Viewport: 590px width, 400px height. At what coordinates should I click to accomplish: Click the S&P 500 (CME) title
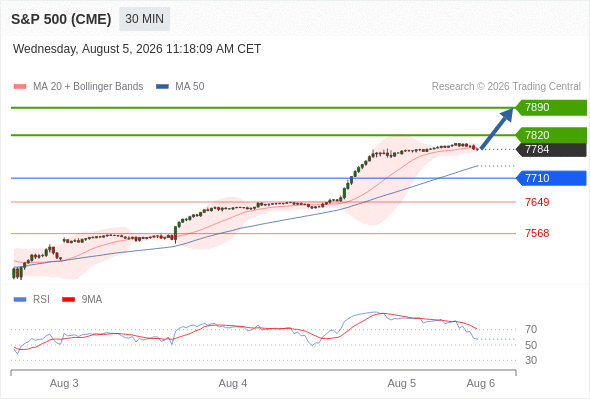61,19
